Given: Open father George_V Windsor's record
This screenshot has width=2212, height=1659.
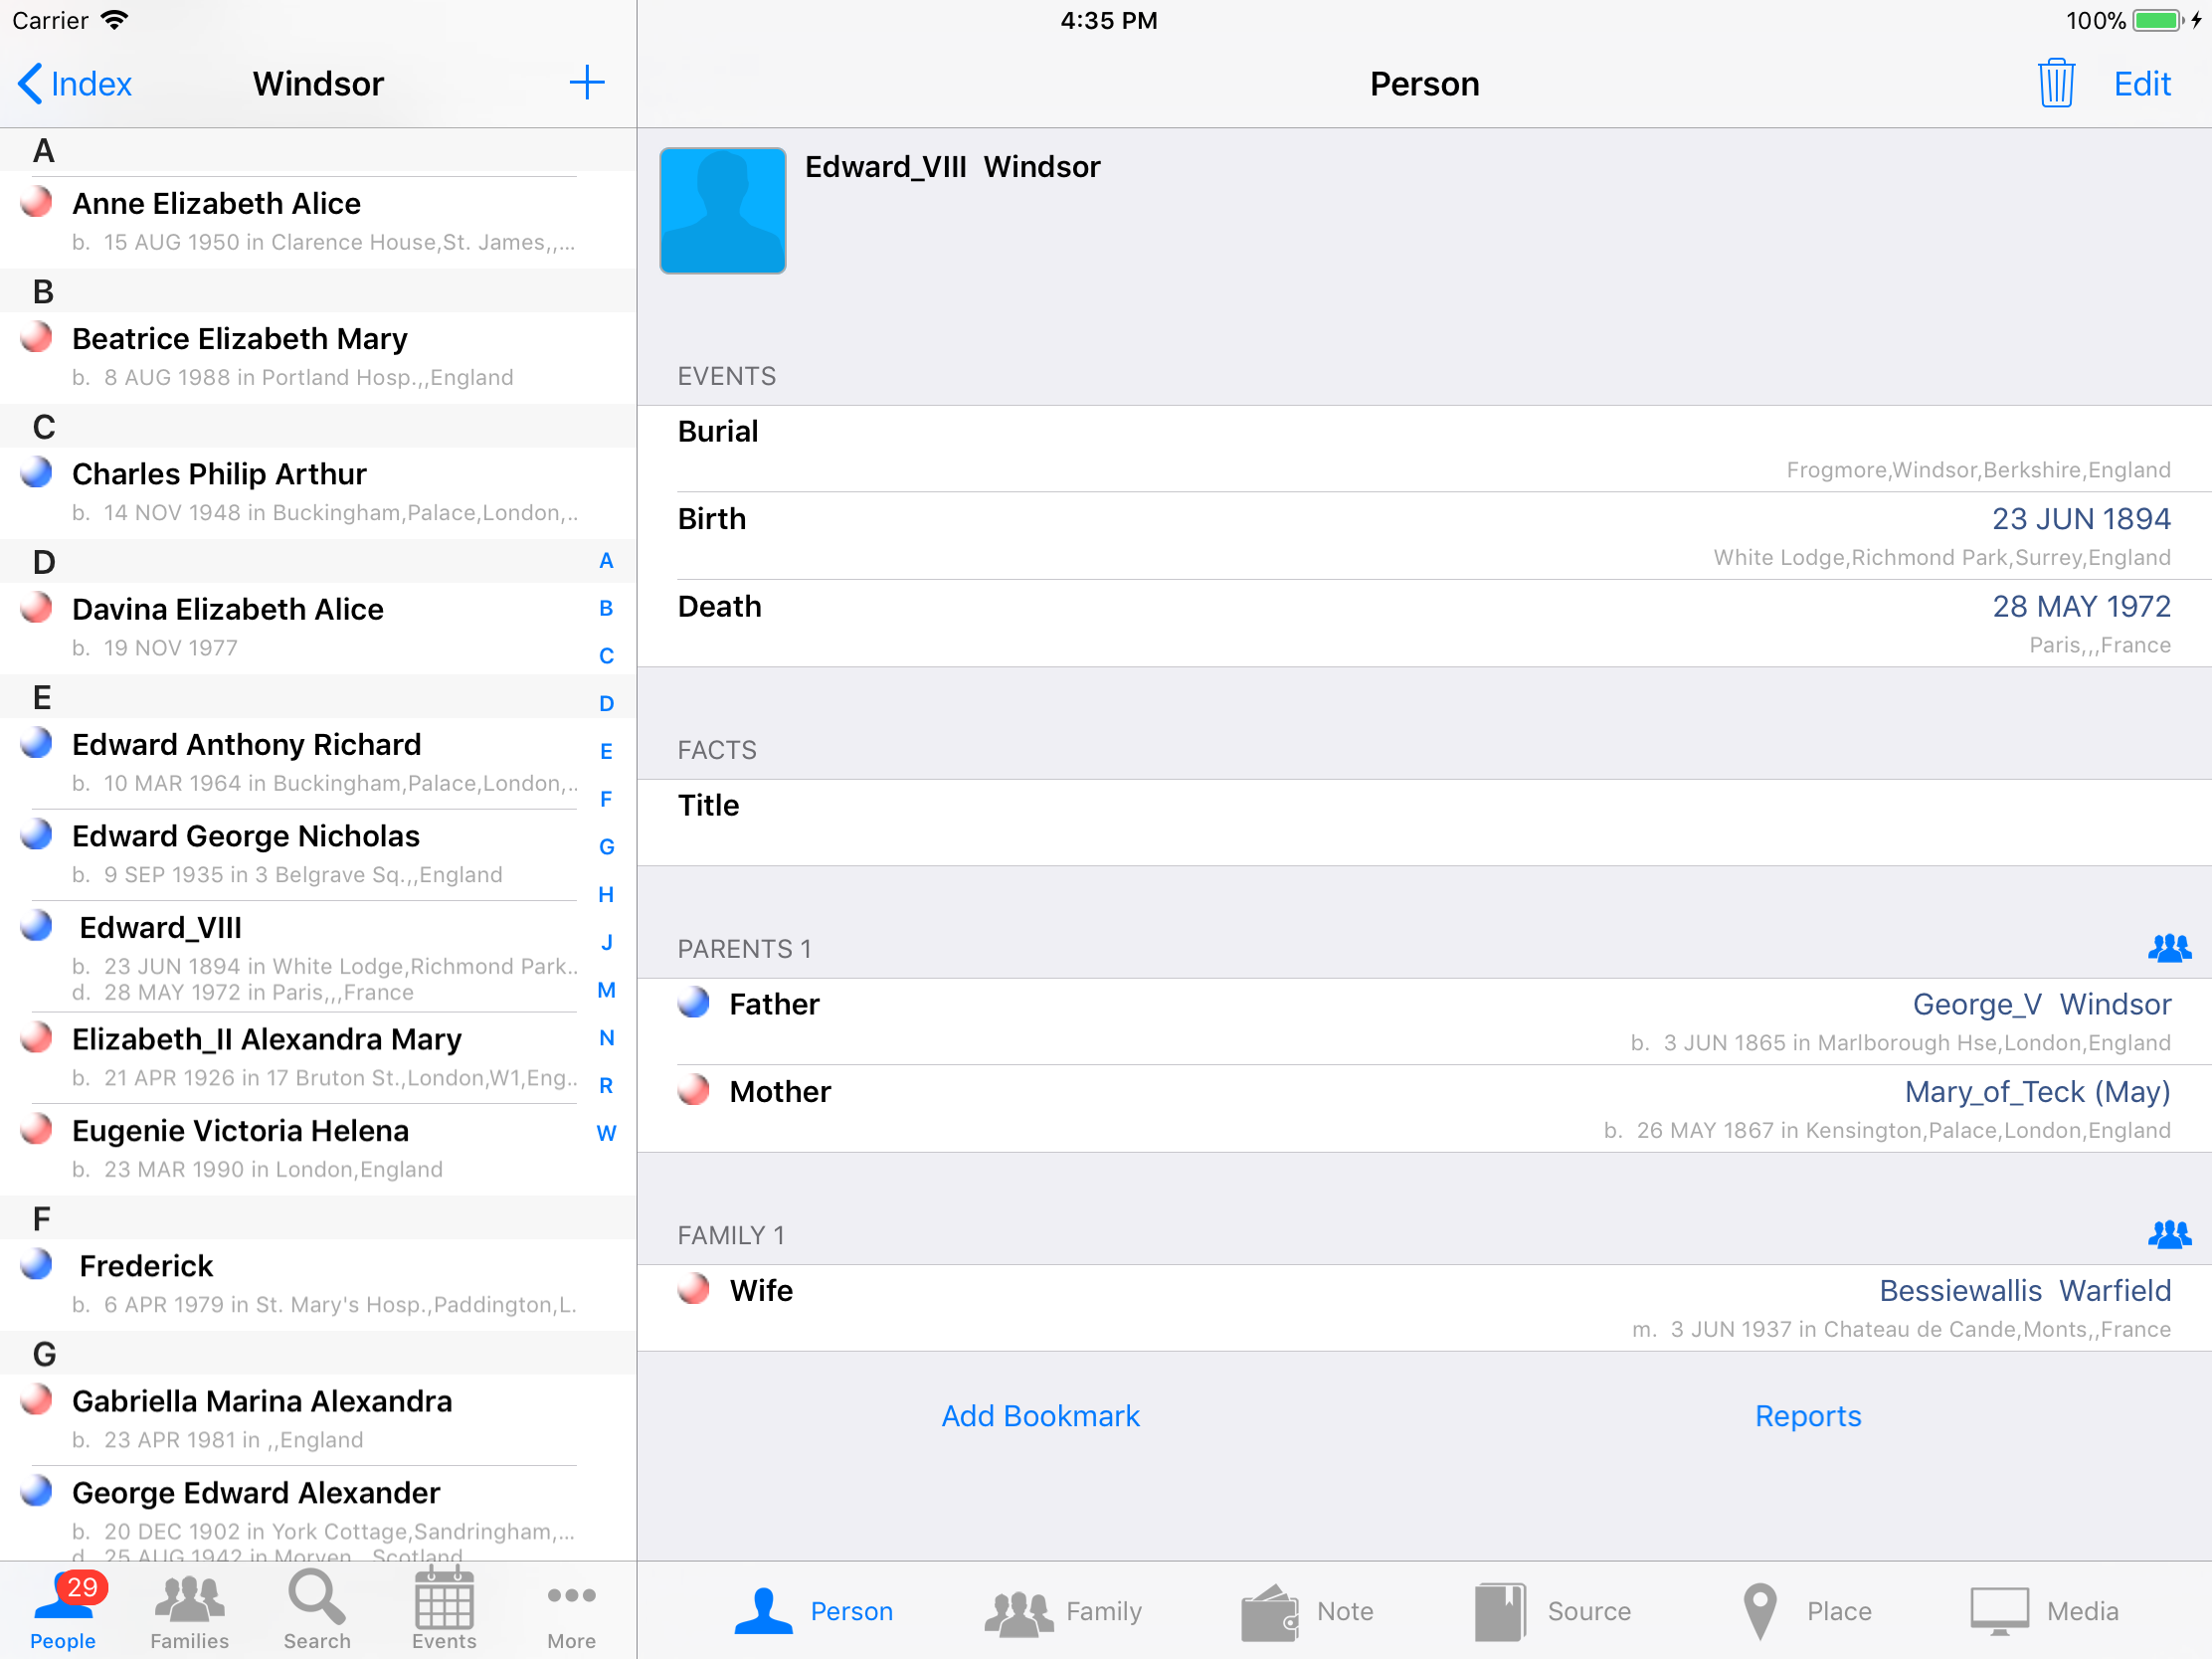Looking at the screenshot, I should tap(2040, 1004).
